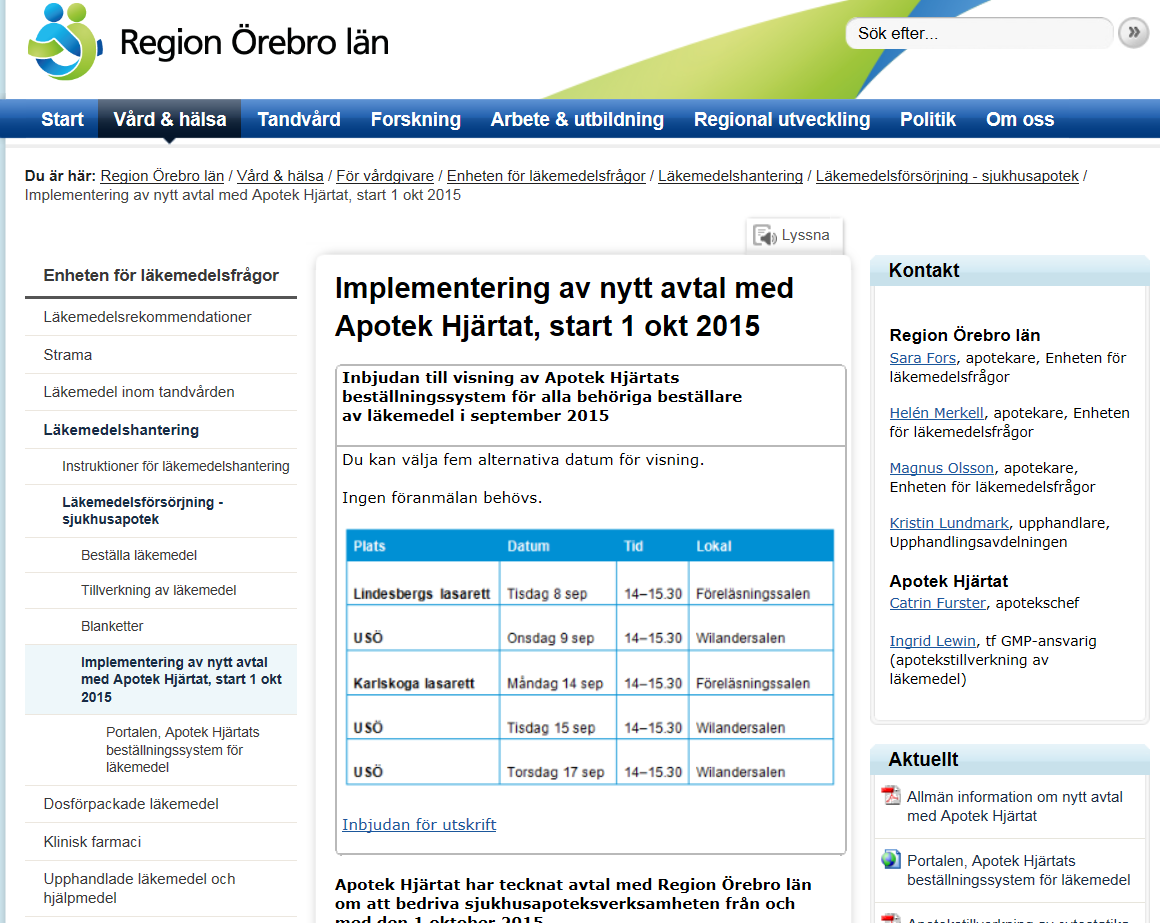Click breadcrumb Läkemedelsförsörjning - sjukhusapotek
This screenshot has width=1160, height=923.
click(x=947, y=176)
